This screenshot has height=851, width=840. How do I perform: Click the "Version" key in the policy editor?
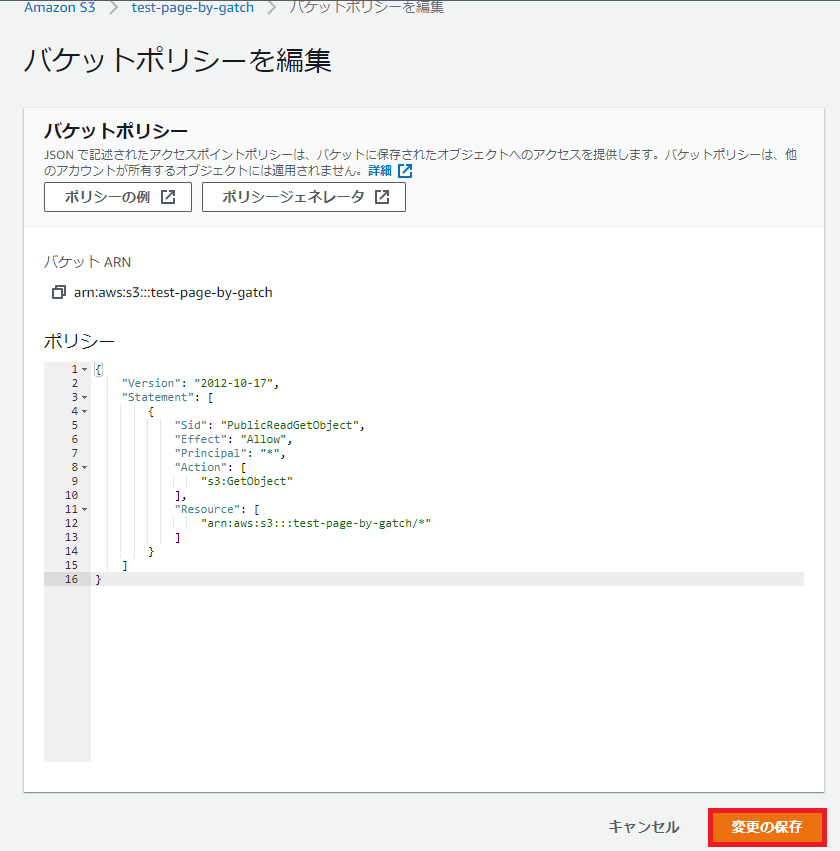pyautogui.click(x=151, y=383)
